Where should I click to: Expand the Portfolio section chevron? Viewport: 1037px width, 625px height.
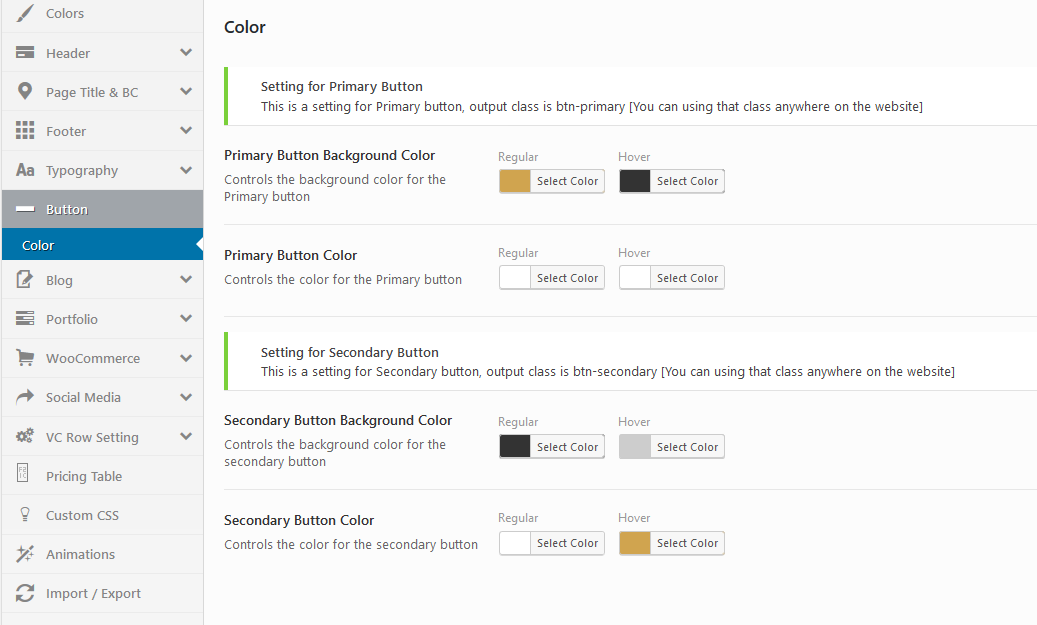click(186, 319)
